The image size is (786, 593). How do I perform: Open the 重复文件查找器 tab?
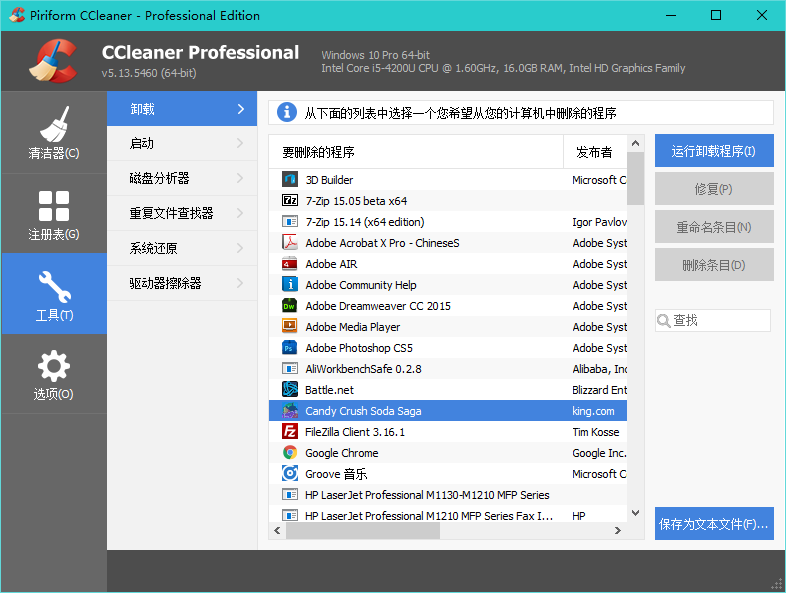coord(182,213)
